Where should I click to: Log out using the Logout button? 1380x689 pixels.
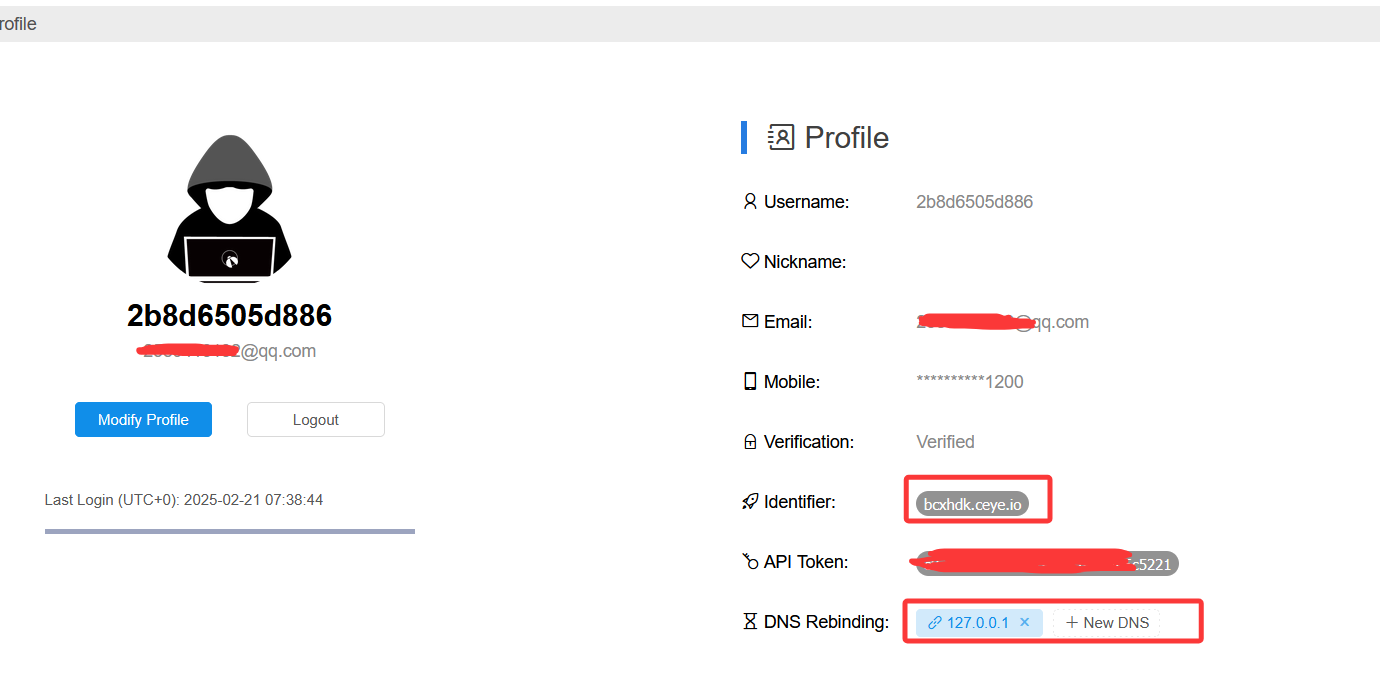(315, 420)
